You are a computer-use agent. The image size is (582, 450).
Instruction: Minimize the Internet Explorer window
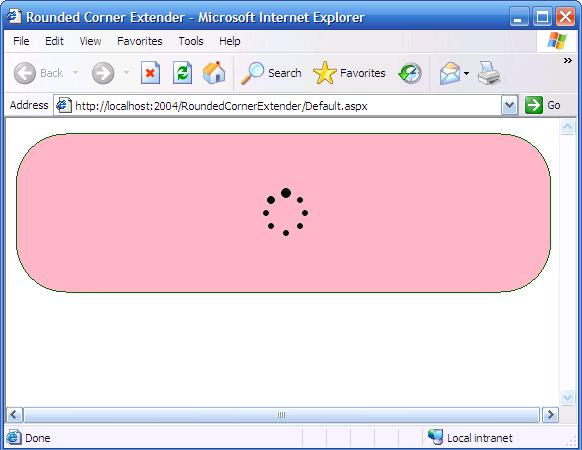[519, 17]
